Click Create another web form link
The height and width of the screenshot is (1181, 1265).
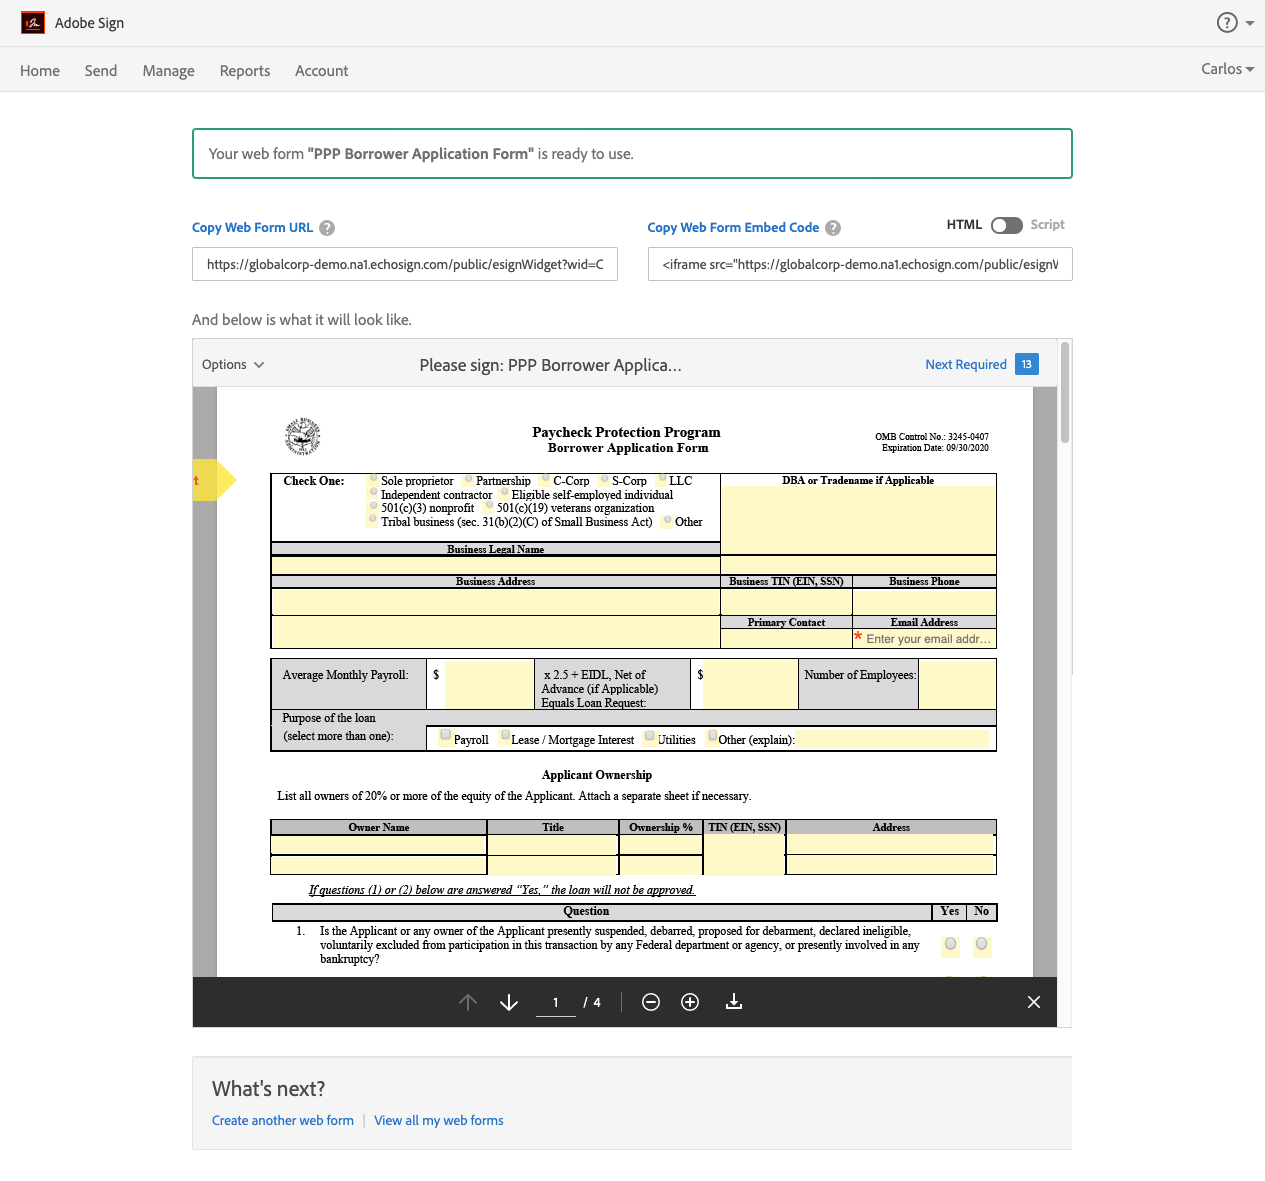click(x=283, y=1121)
